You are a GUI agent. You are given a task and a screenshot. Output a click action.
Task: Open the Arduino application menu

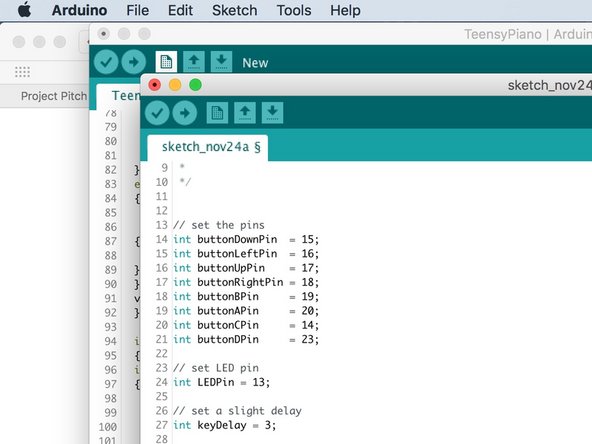click(79, 10)
